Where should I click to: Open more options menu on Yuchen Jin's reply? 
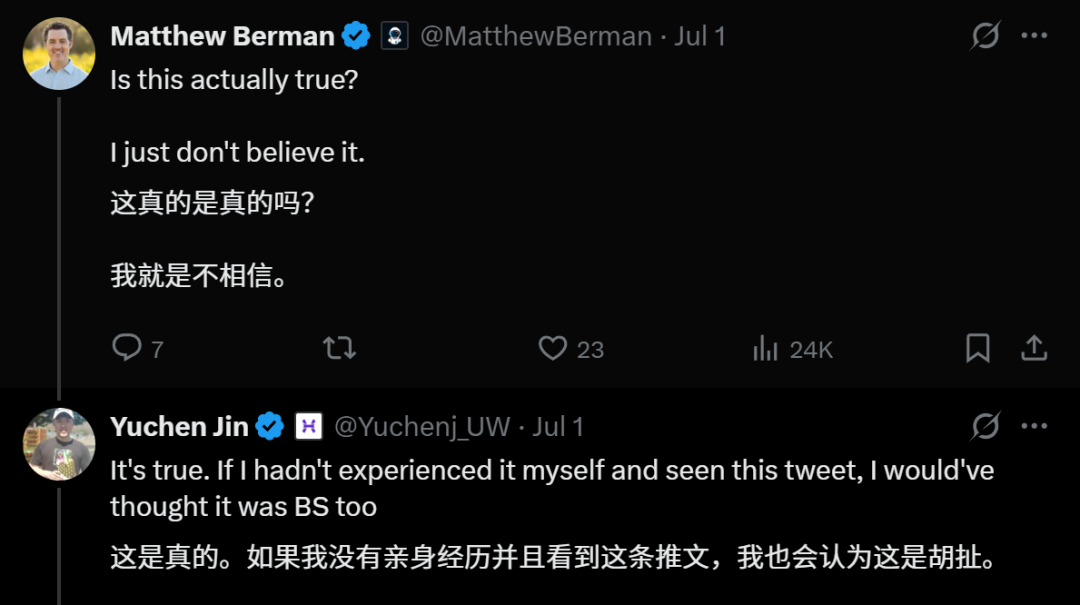coord(1035,426)
